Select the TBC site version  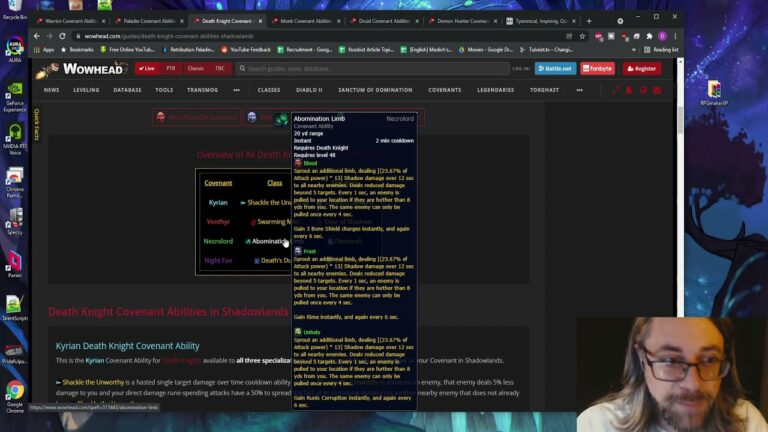tap(220, 69)
